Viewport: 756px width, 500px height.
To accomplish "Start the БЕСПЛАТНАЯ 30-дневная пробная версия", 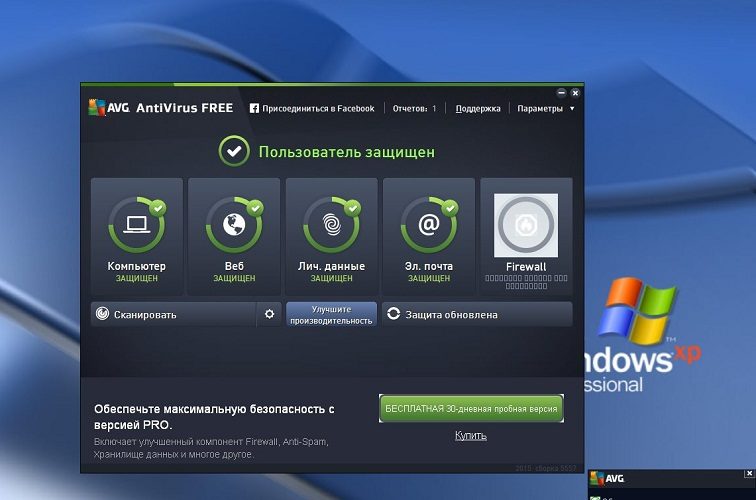I will (x=471, y=408).
